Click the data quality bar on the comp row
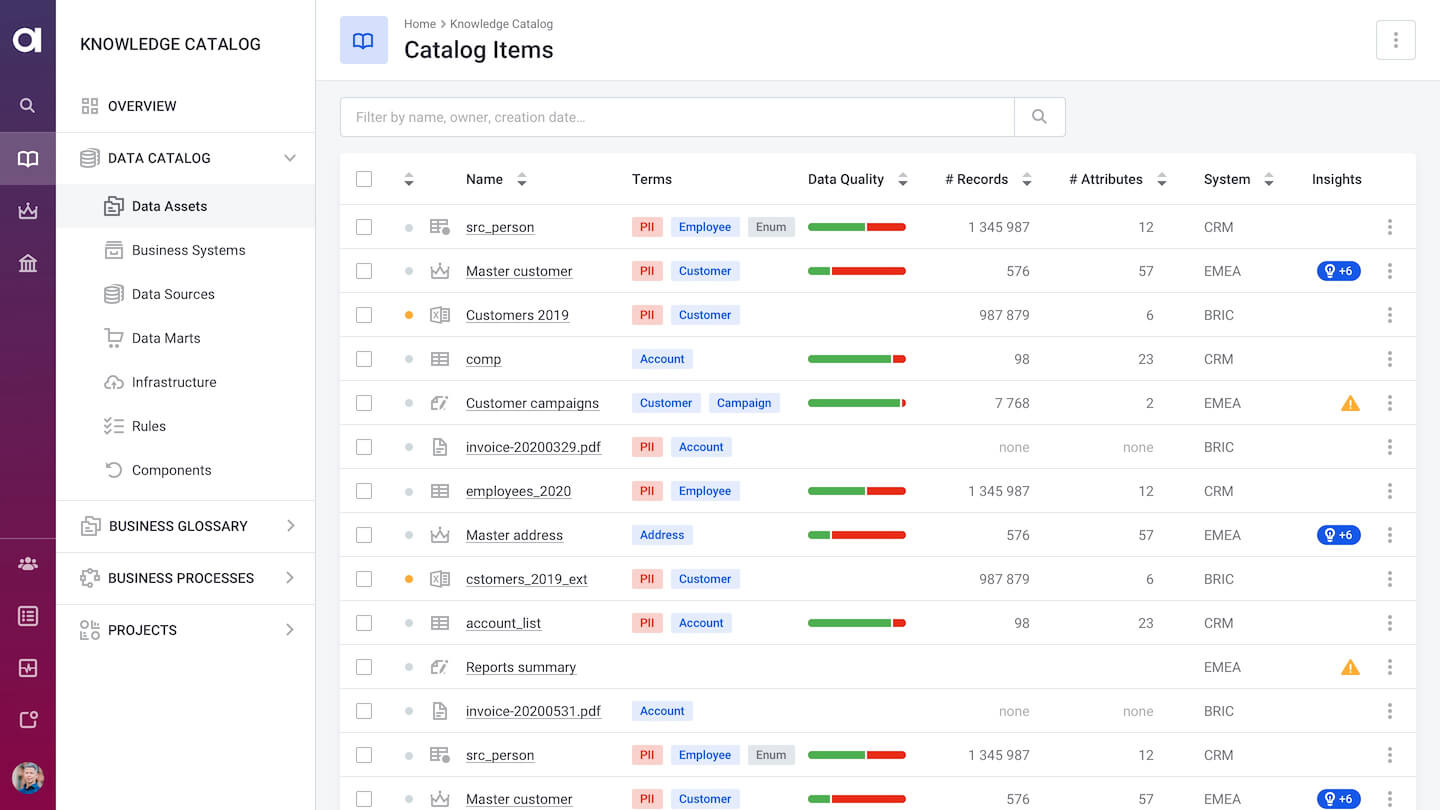 tap(856, 358)
